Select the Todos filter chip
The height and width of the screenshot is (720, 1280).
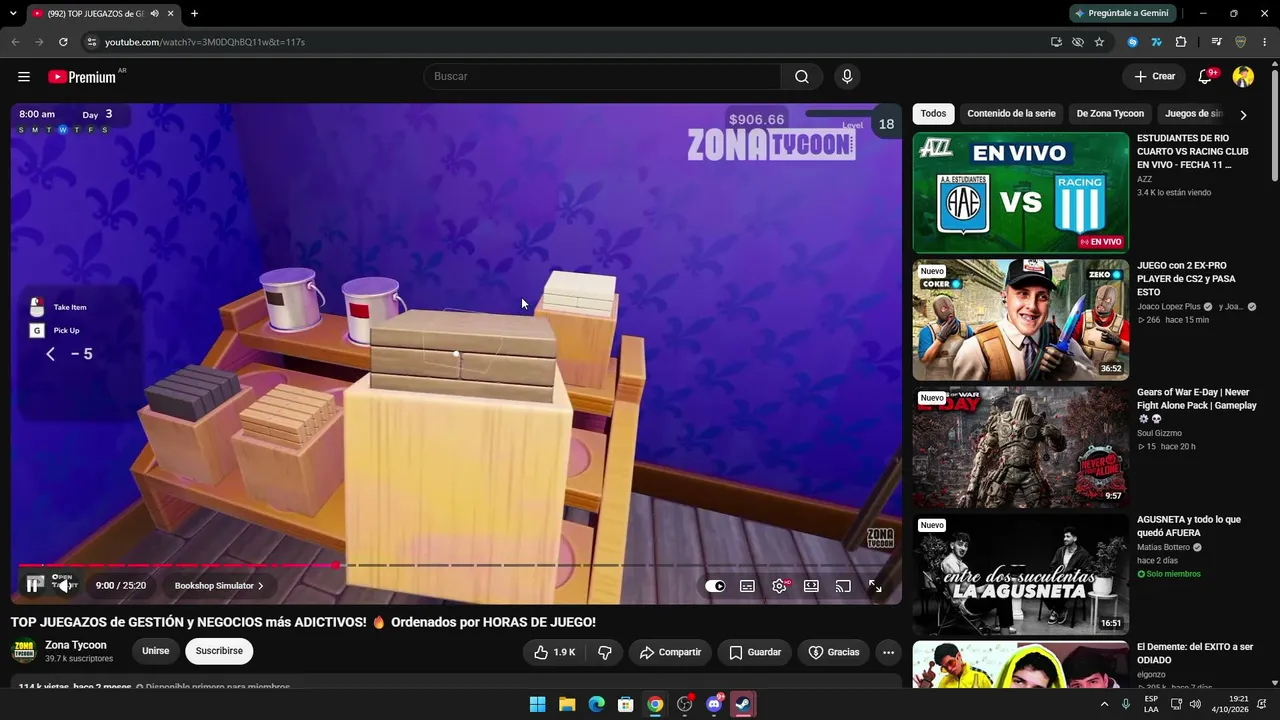point(933,114)
